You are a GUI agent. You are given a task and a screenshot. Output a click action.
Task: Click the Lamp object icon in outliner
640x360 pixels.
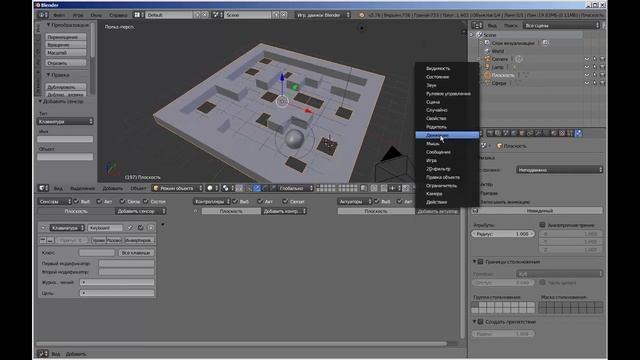[487, 67]
